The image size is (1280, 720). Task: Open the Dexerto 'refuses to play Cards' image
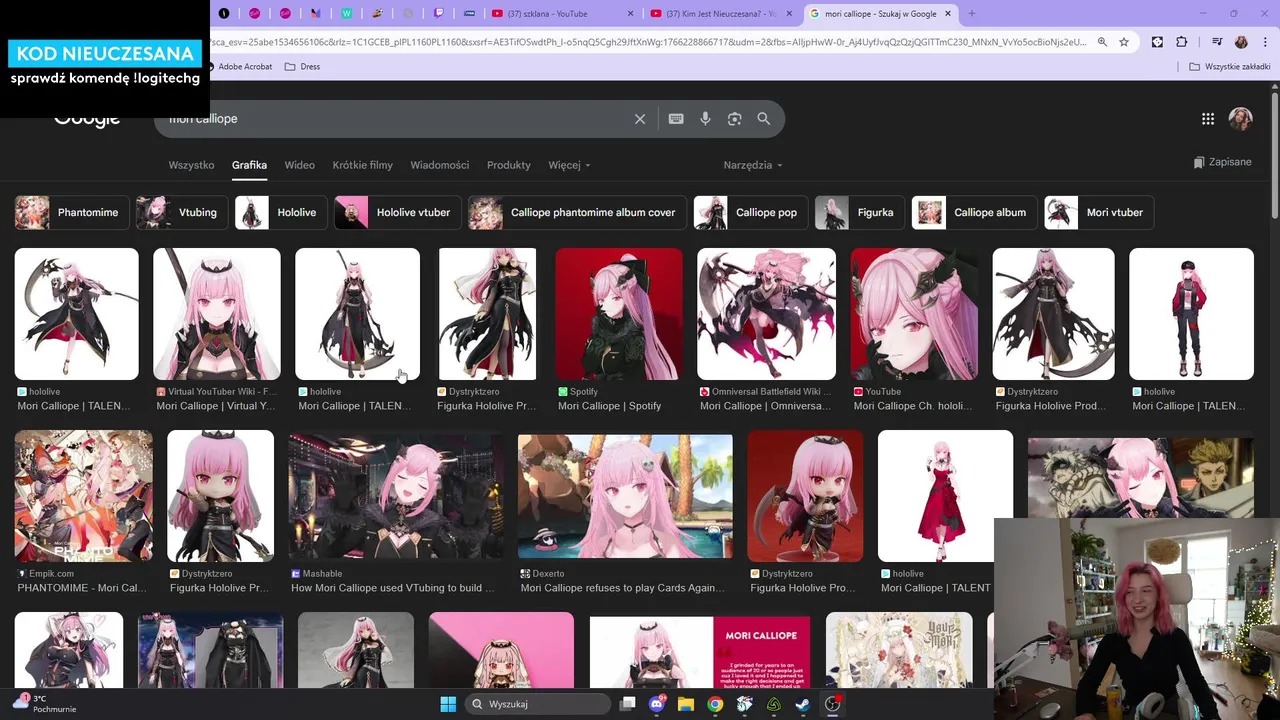click(x=625, y=496)
